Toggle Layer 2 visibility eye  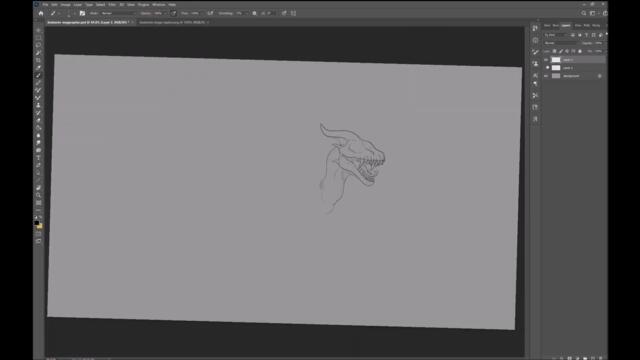547,68
